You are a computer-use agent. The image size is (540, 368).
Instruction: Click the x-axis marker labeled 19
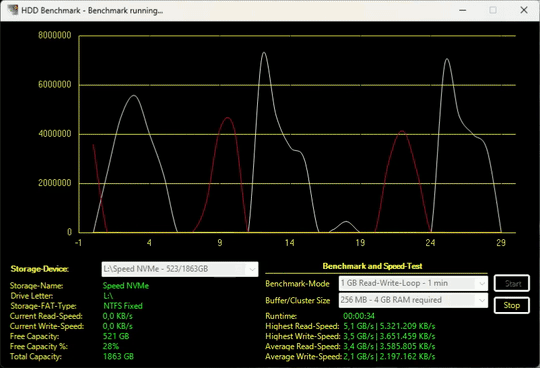tap(360, 243)
